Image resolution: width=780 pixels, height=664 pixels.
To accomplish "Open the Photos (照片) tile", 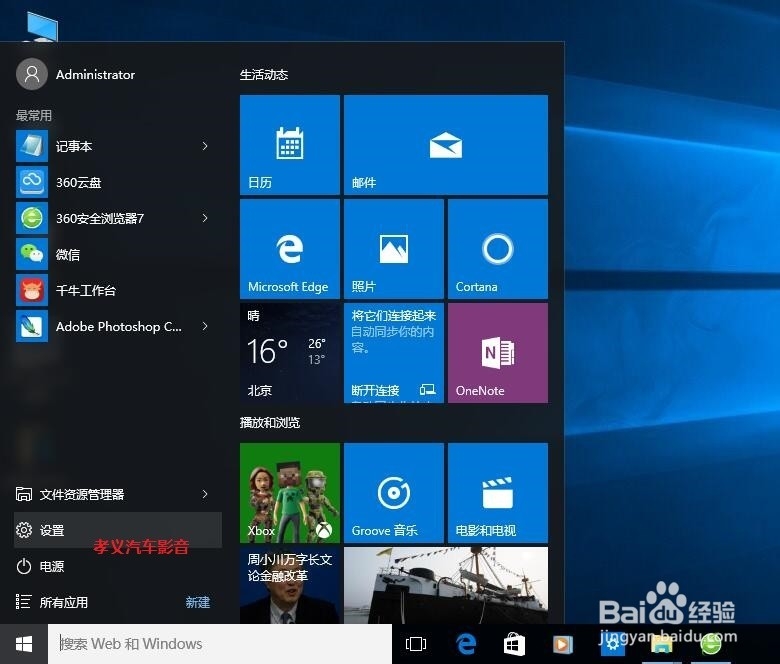I will click(393, 249).
